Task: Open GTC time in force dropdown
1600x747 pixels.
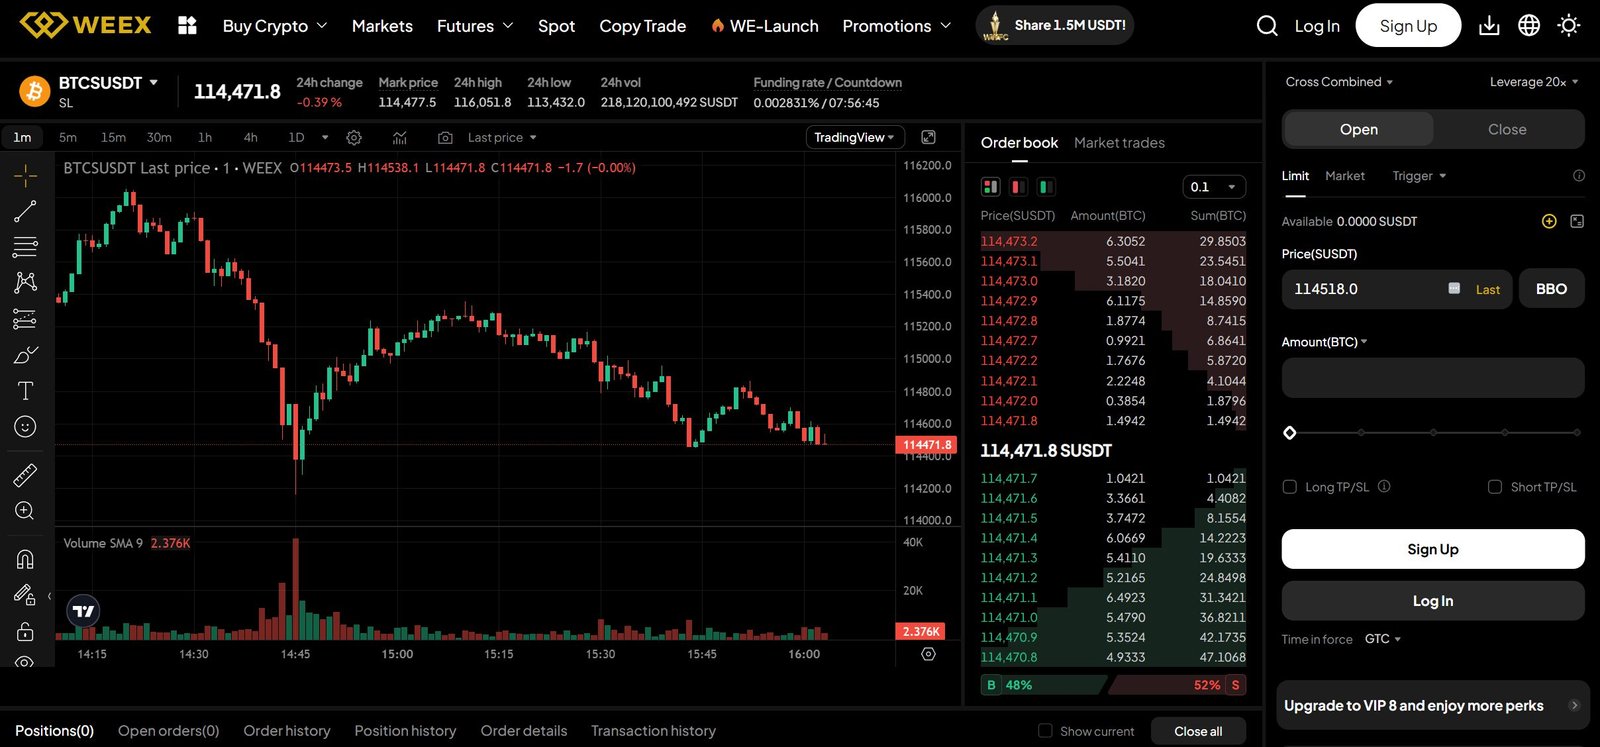Action: (1383, 639)
